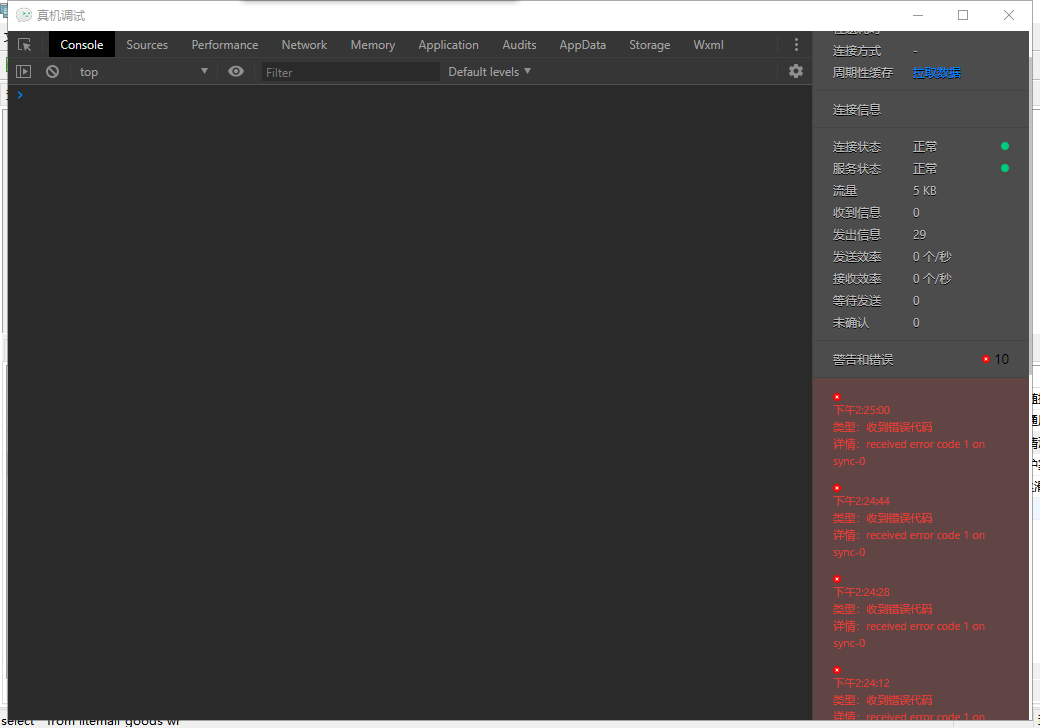The width and height of the screenshot is (1040, 728).
Task: Click the 下午2:24:28 error entry timestamp
Action: pos(862,591)
